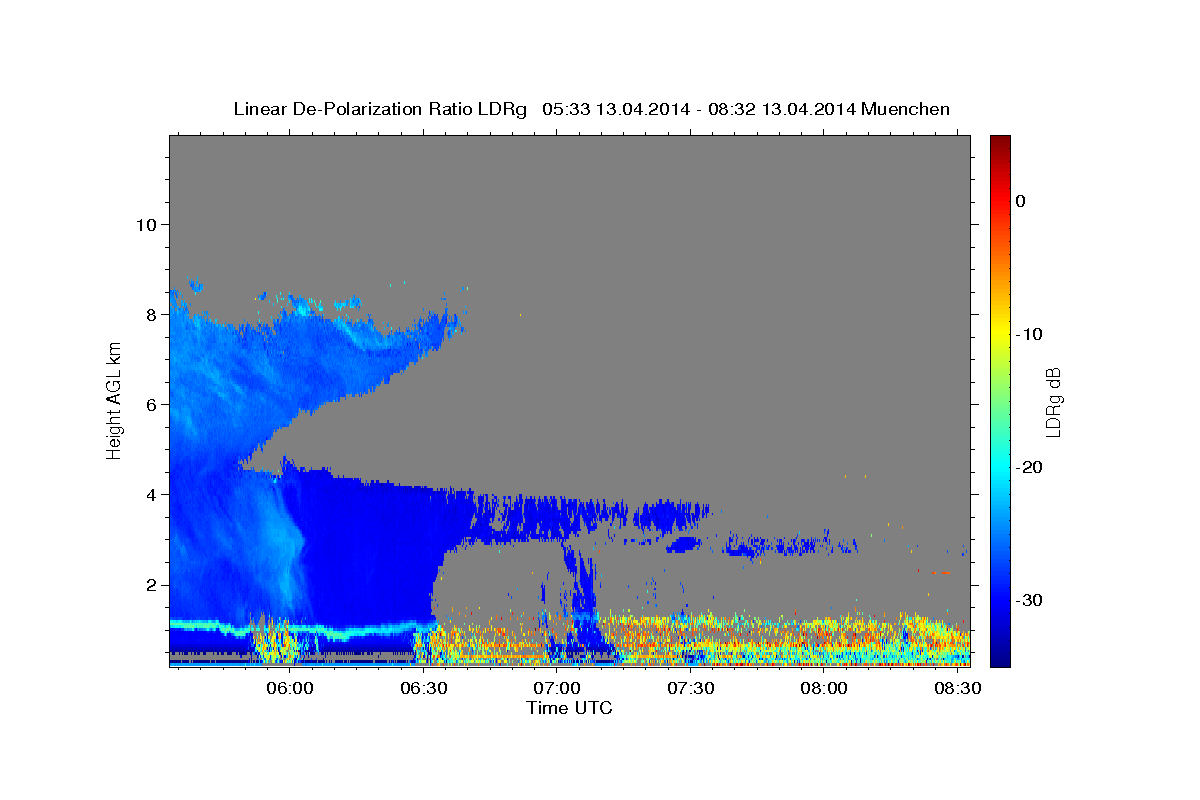Click the LDRg dB colorbar label
The height and width of the screenshot is (800, 1200).
(1052, 401)
